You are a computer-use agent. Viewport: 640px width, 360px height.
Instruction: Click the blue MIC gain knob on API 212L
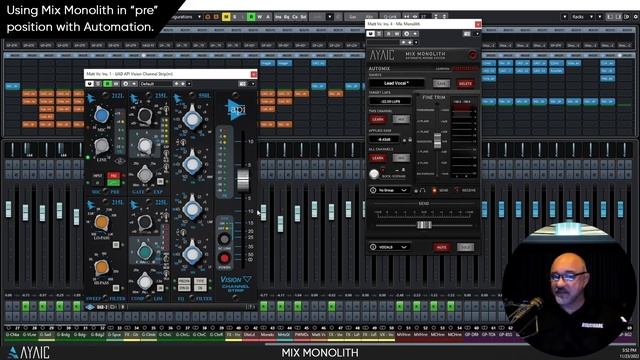coord(101,116)
